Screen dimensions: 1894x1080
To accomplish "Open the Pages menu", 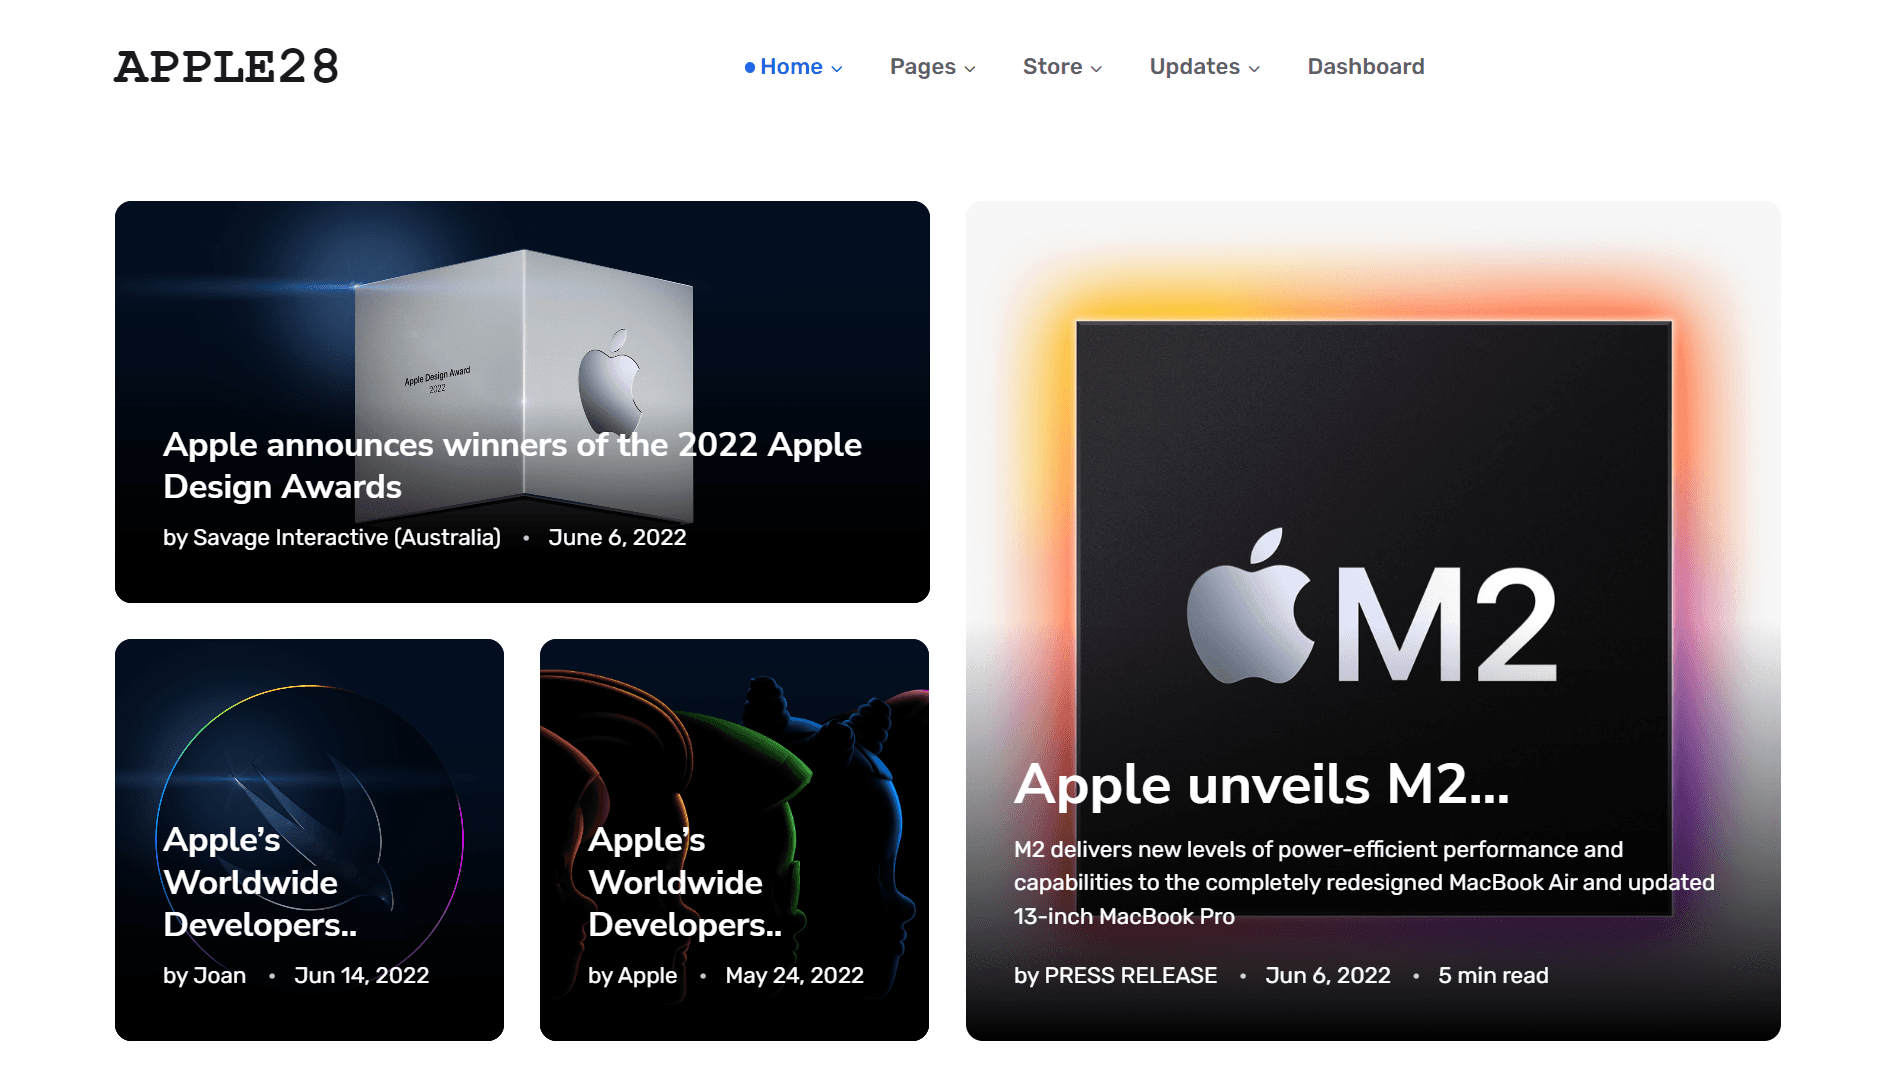I will (932, 67).
